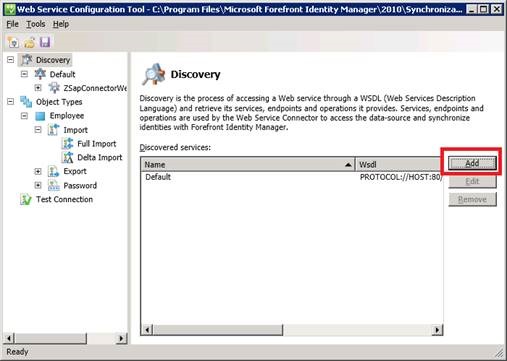Click the Open folder toolbar icon
The image size is (507, 361).
pos(30,42)
